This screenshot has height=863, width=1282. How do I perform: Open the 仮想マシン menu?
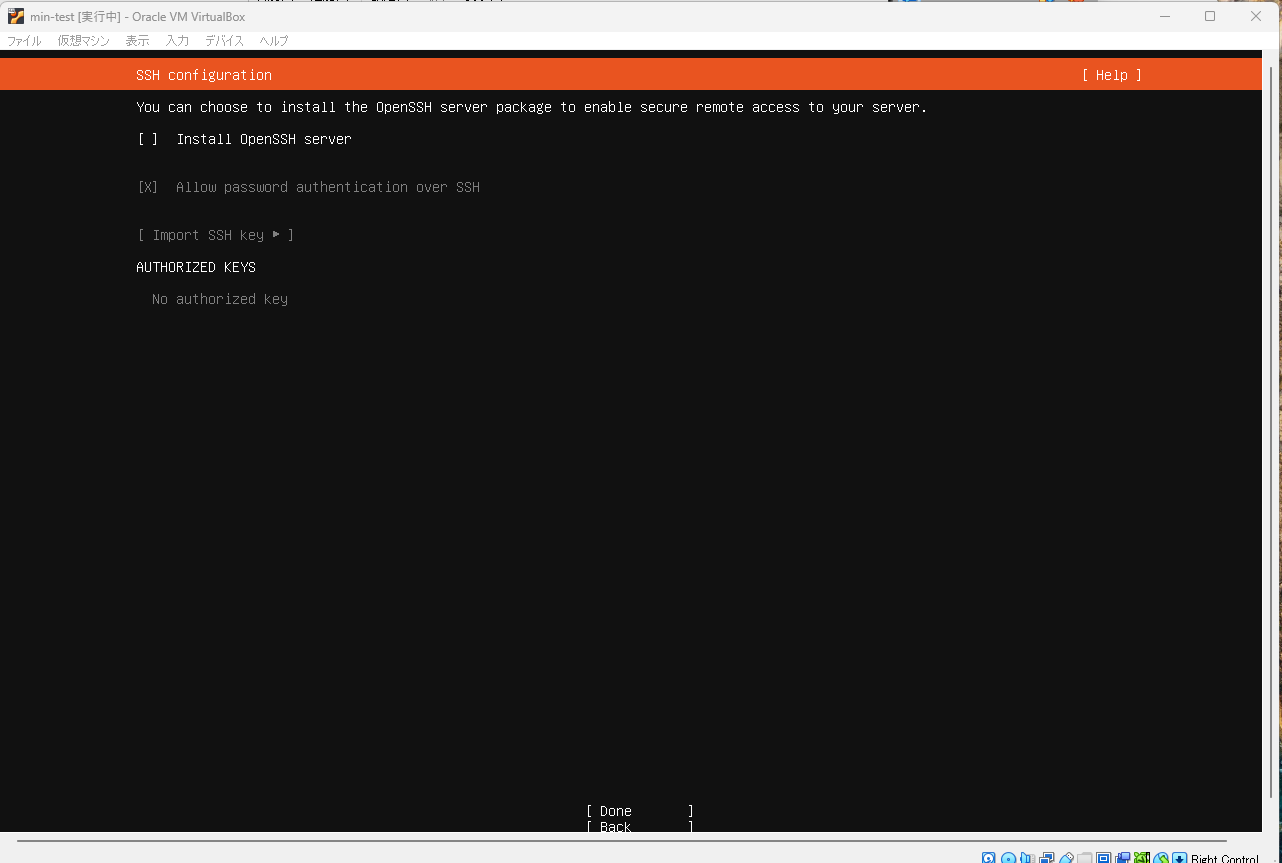point(82,41)
